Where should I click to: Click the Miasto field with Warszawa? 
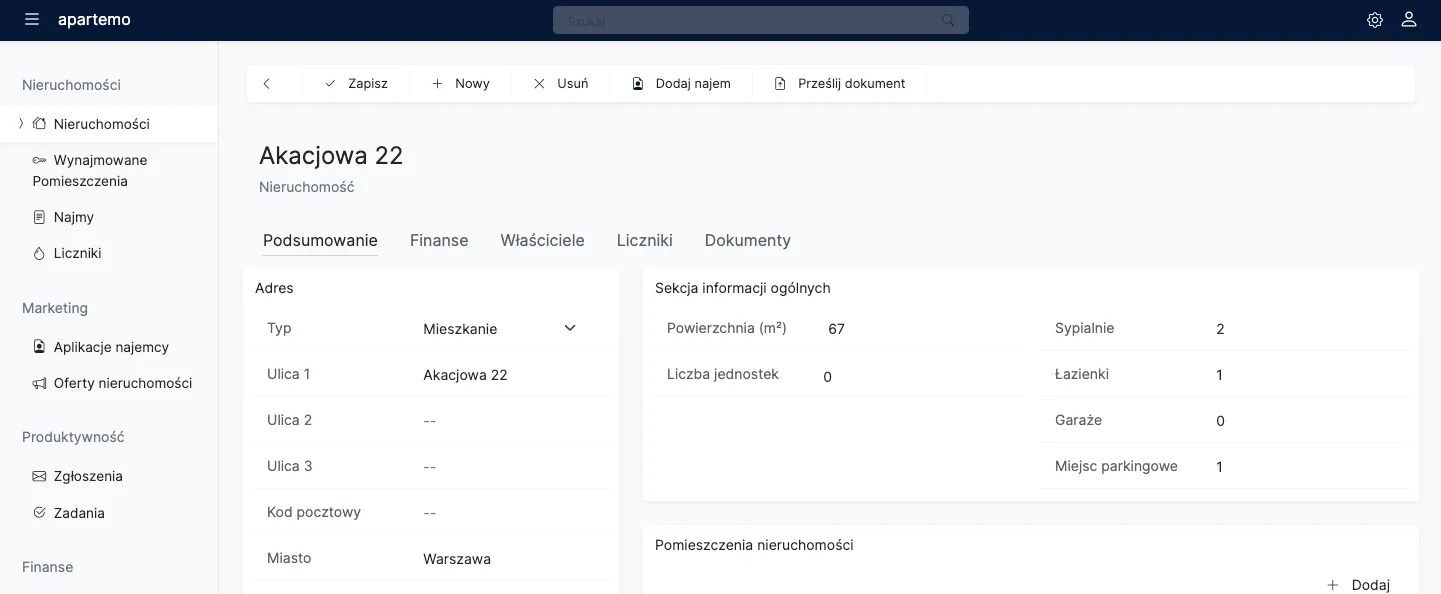coord(510,559)
